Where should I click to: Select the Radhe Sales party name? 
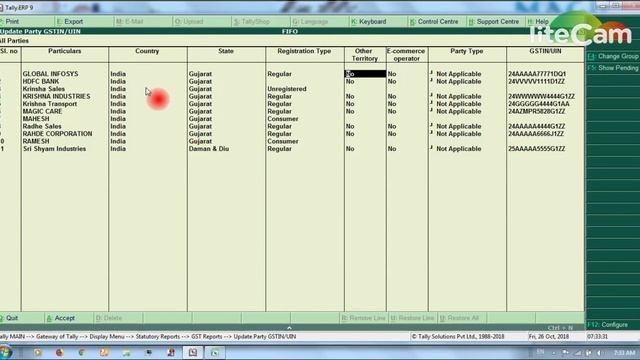tap(42, 126)
